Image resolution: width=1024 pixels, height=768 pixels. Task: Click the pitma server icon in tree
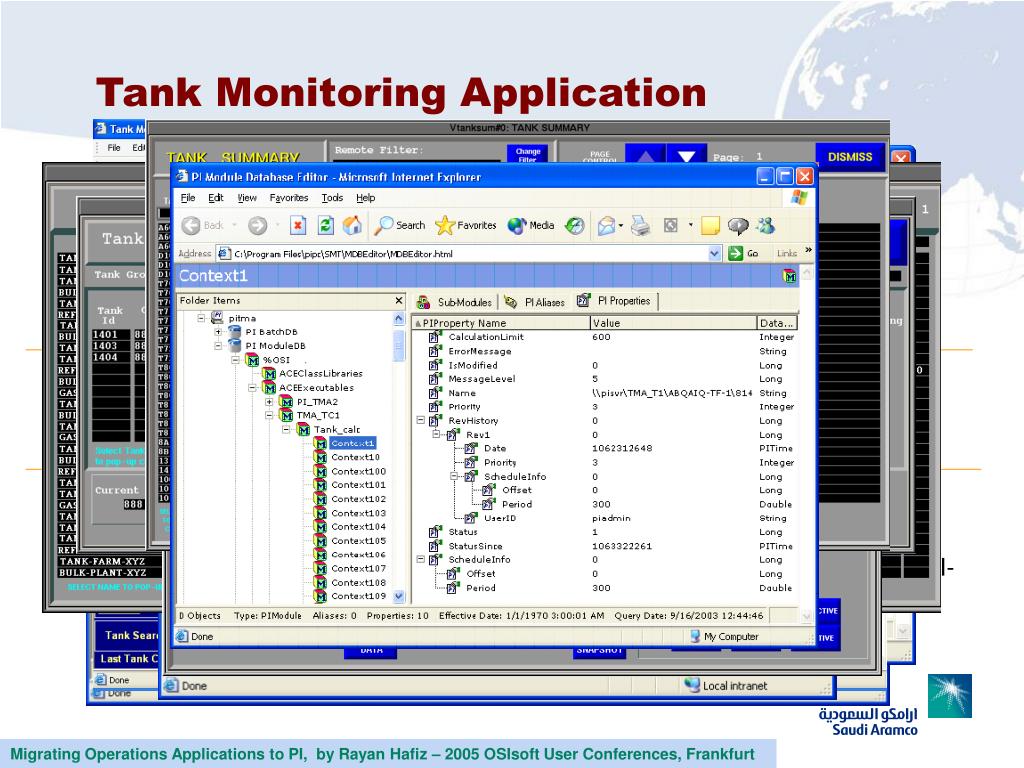tap(217, 318)
